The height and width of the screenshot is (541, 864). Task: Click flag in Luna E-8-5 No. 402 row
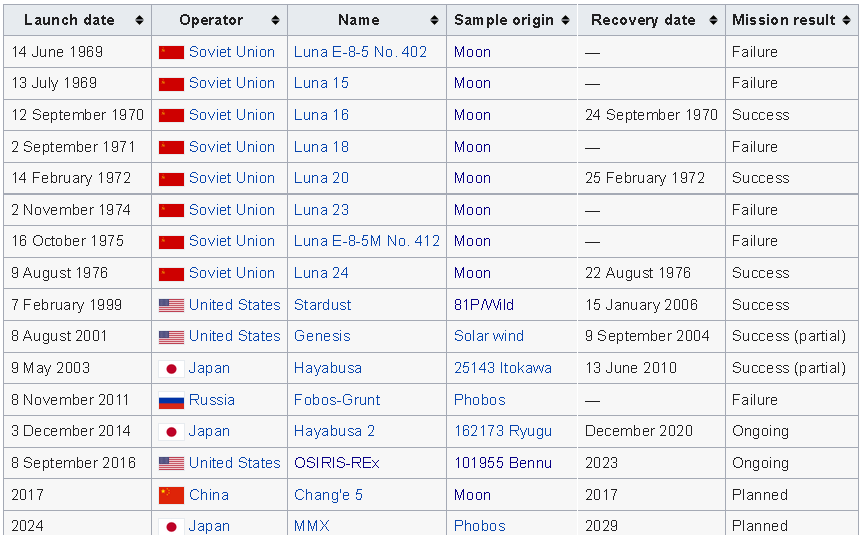(171, 52)
